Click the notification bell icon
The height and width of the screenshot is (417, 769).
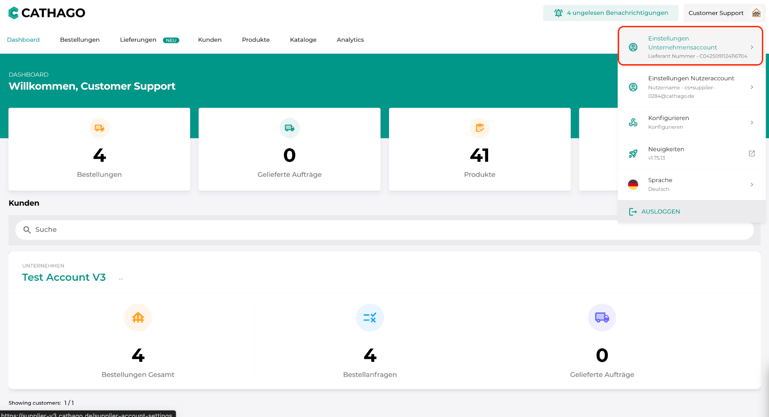click(558, 13)
